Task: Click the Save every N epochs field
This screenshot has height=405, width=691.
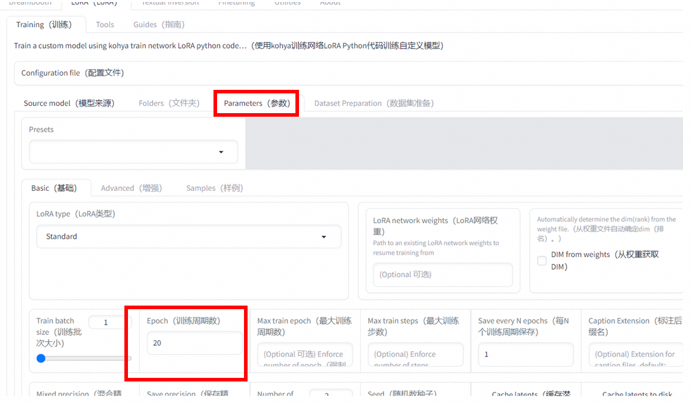Action: click(526, 354)
